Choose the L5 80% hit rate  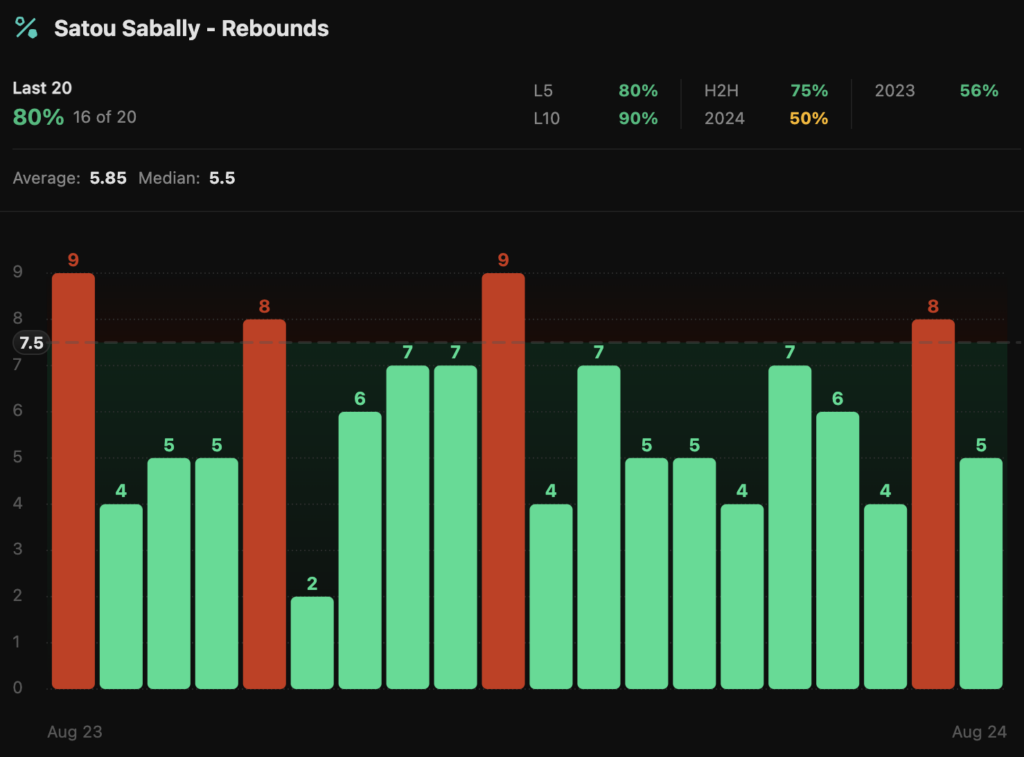point(638,91)
